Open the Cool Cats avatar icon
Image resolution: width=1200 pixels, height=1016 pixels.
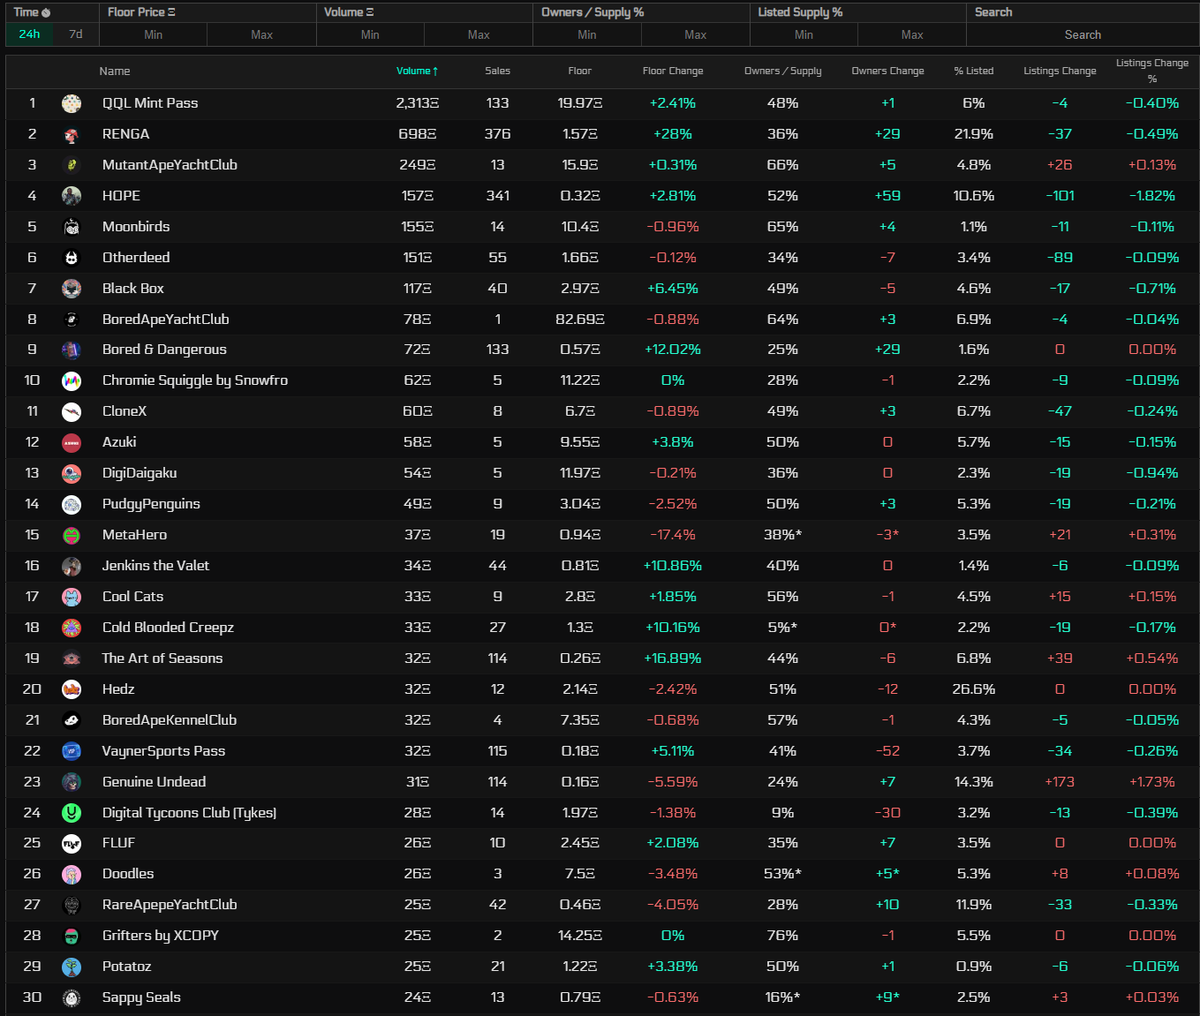click(x=71, y=597)
